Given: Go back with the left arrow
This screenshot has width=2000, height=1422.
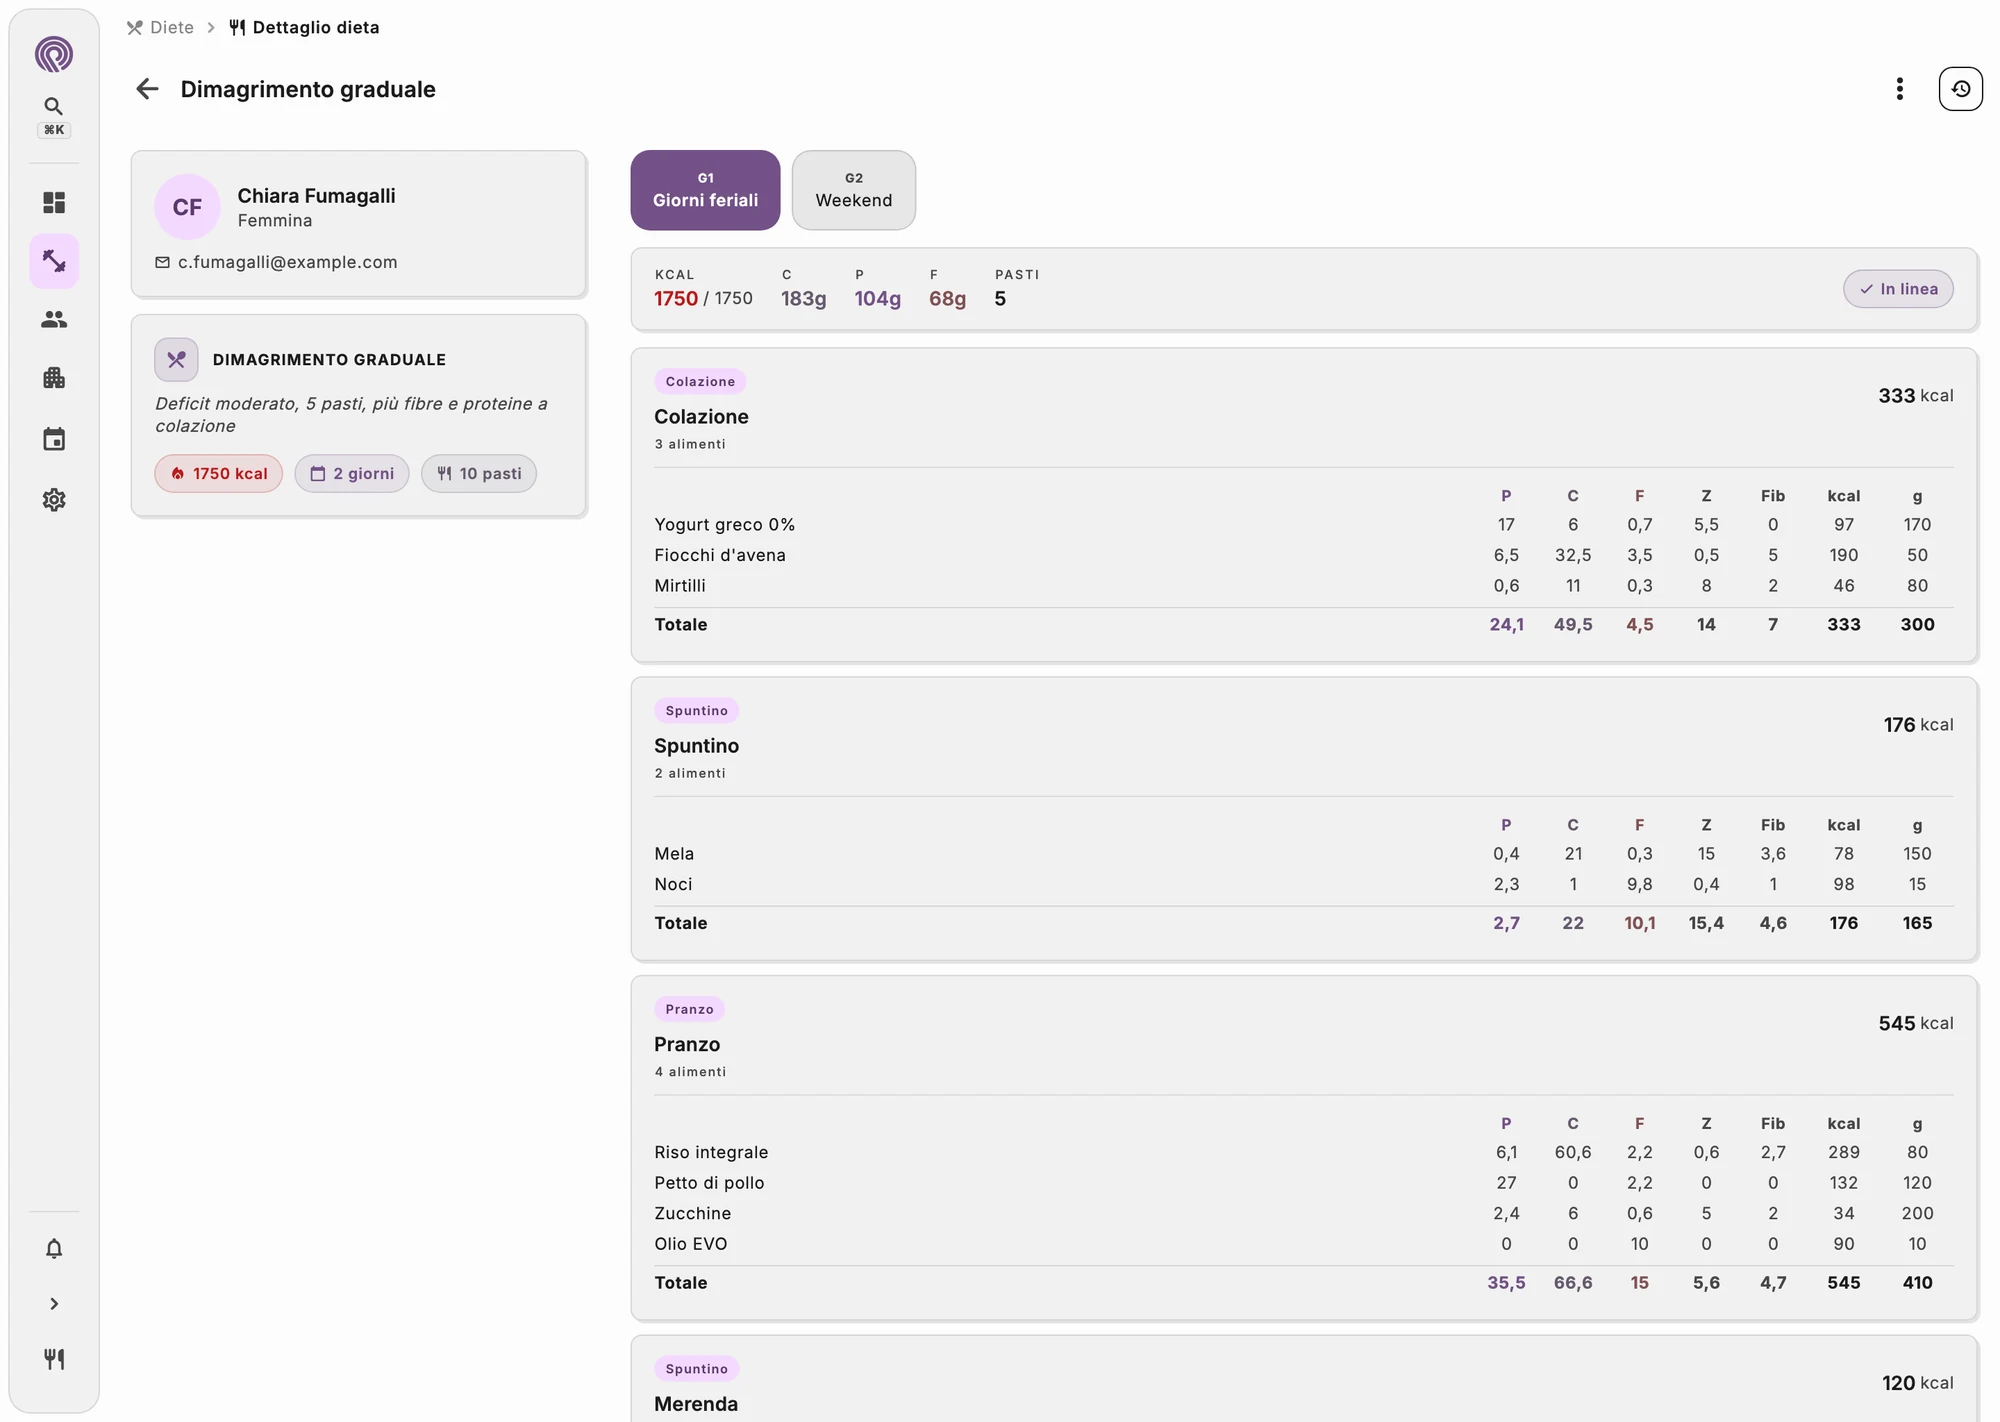Looking at the screenshot, I should [147, 89].
